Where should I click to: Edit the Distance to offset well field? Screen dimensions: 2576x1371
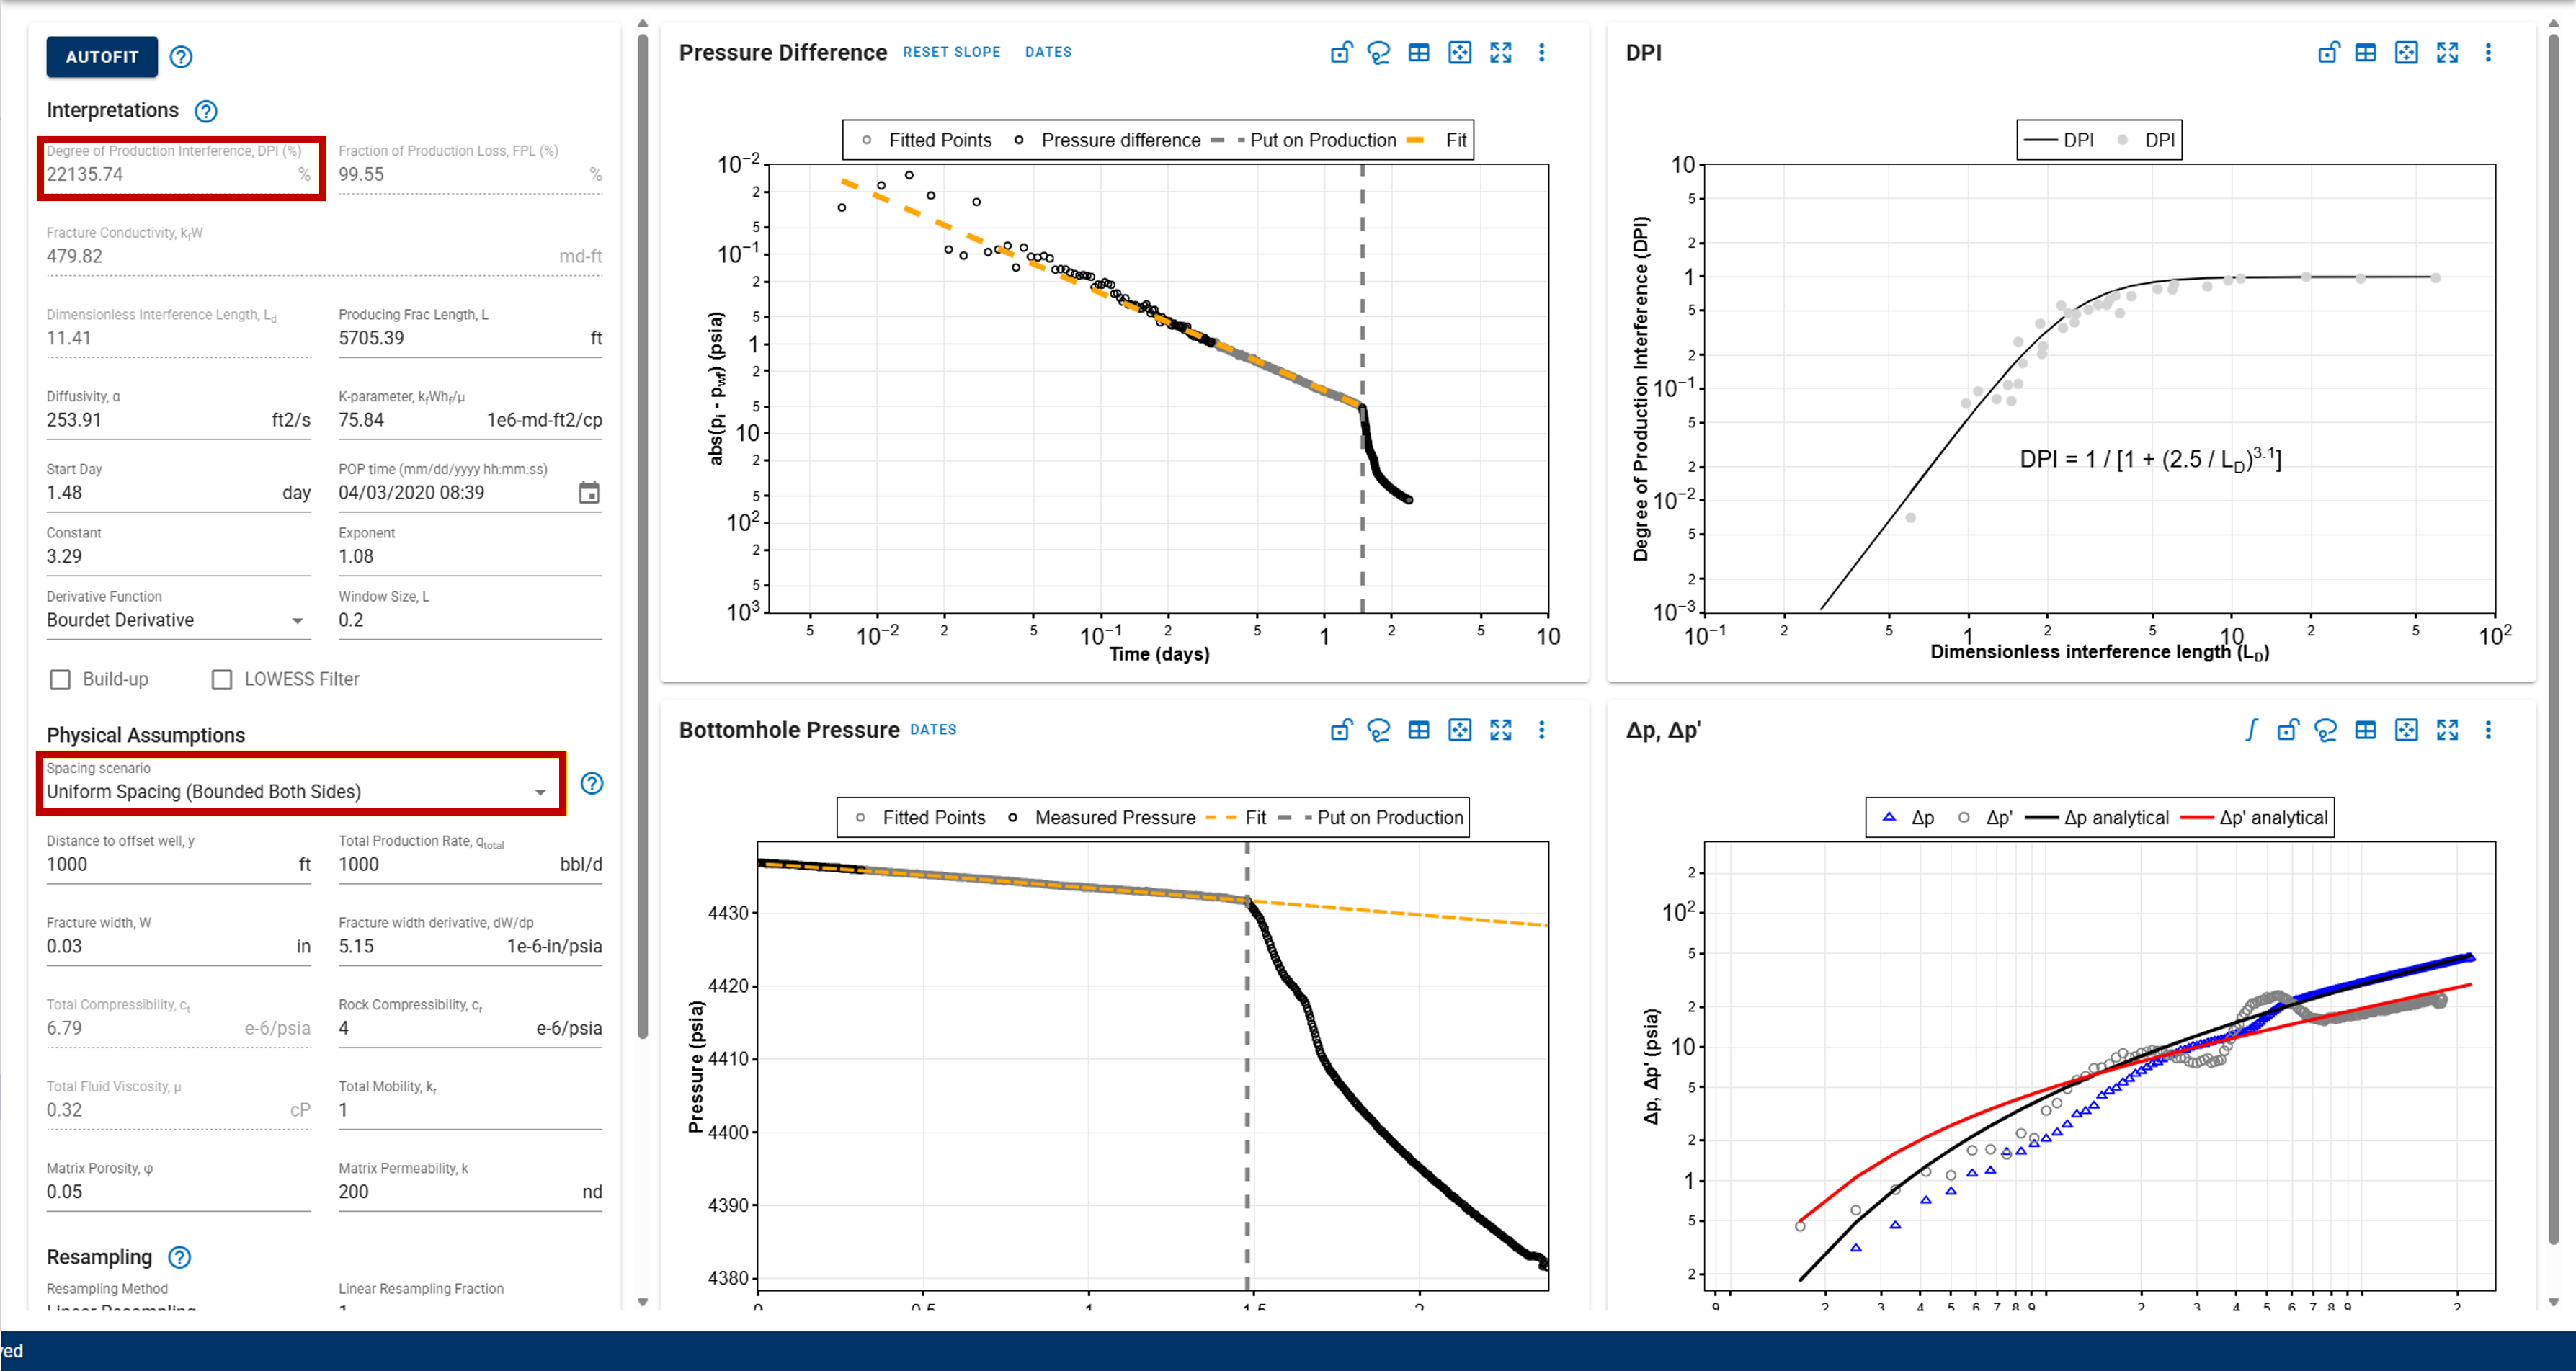coord(178,864)
